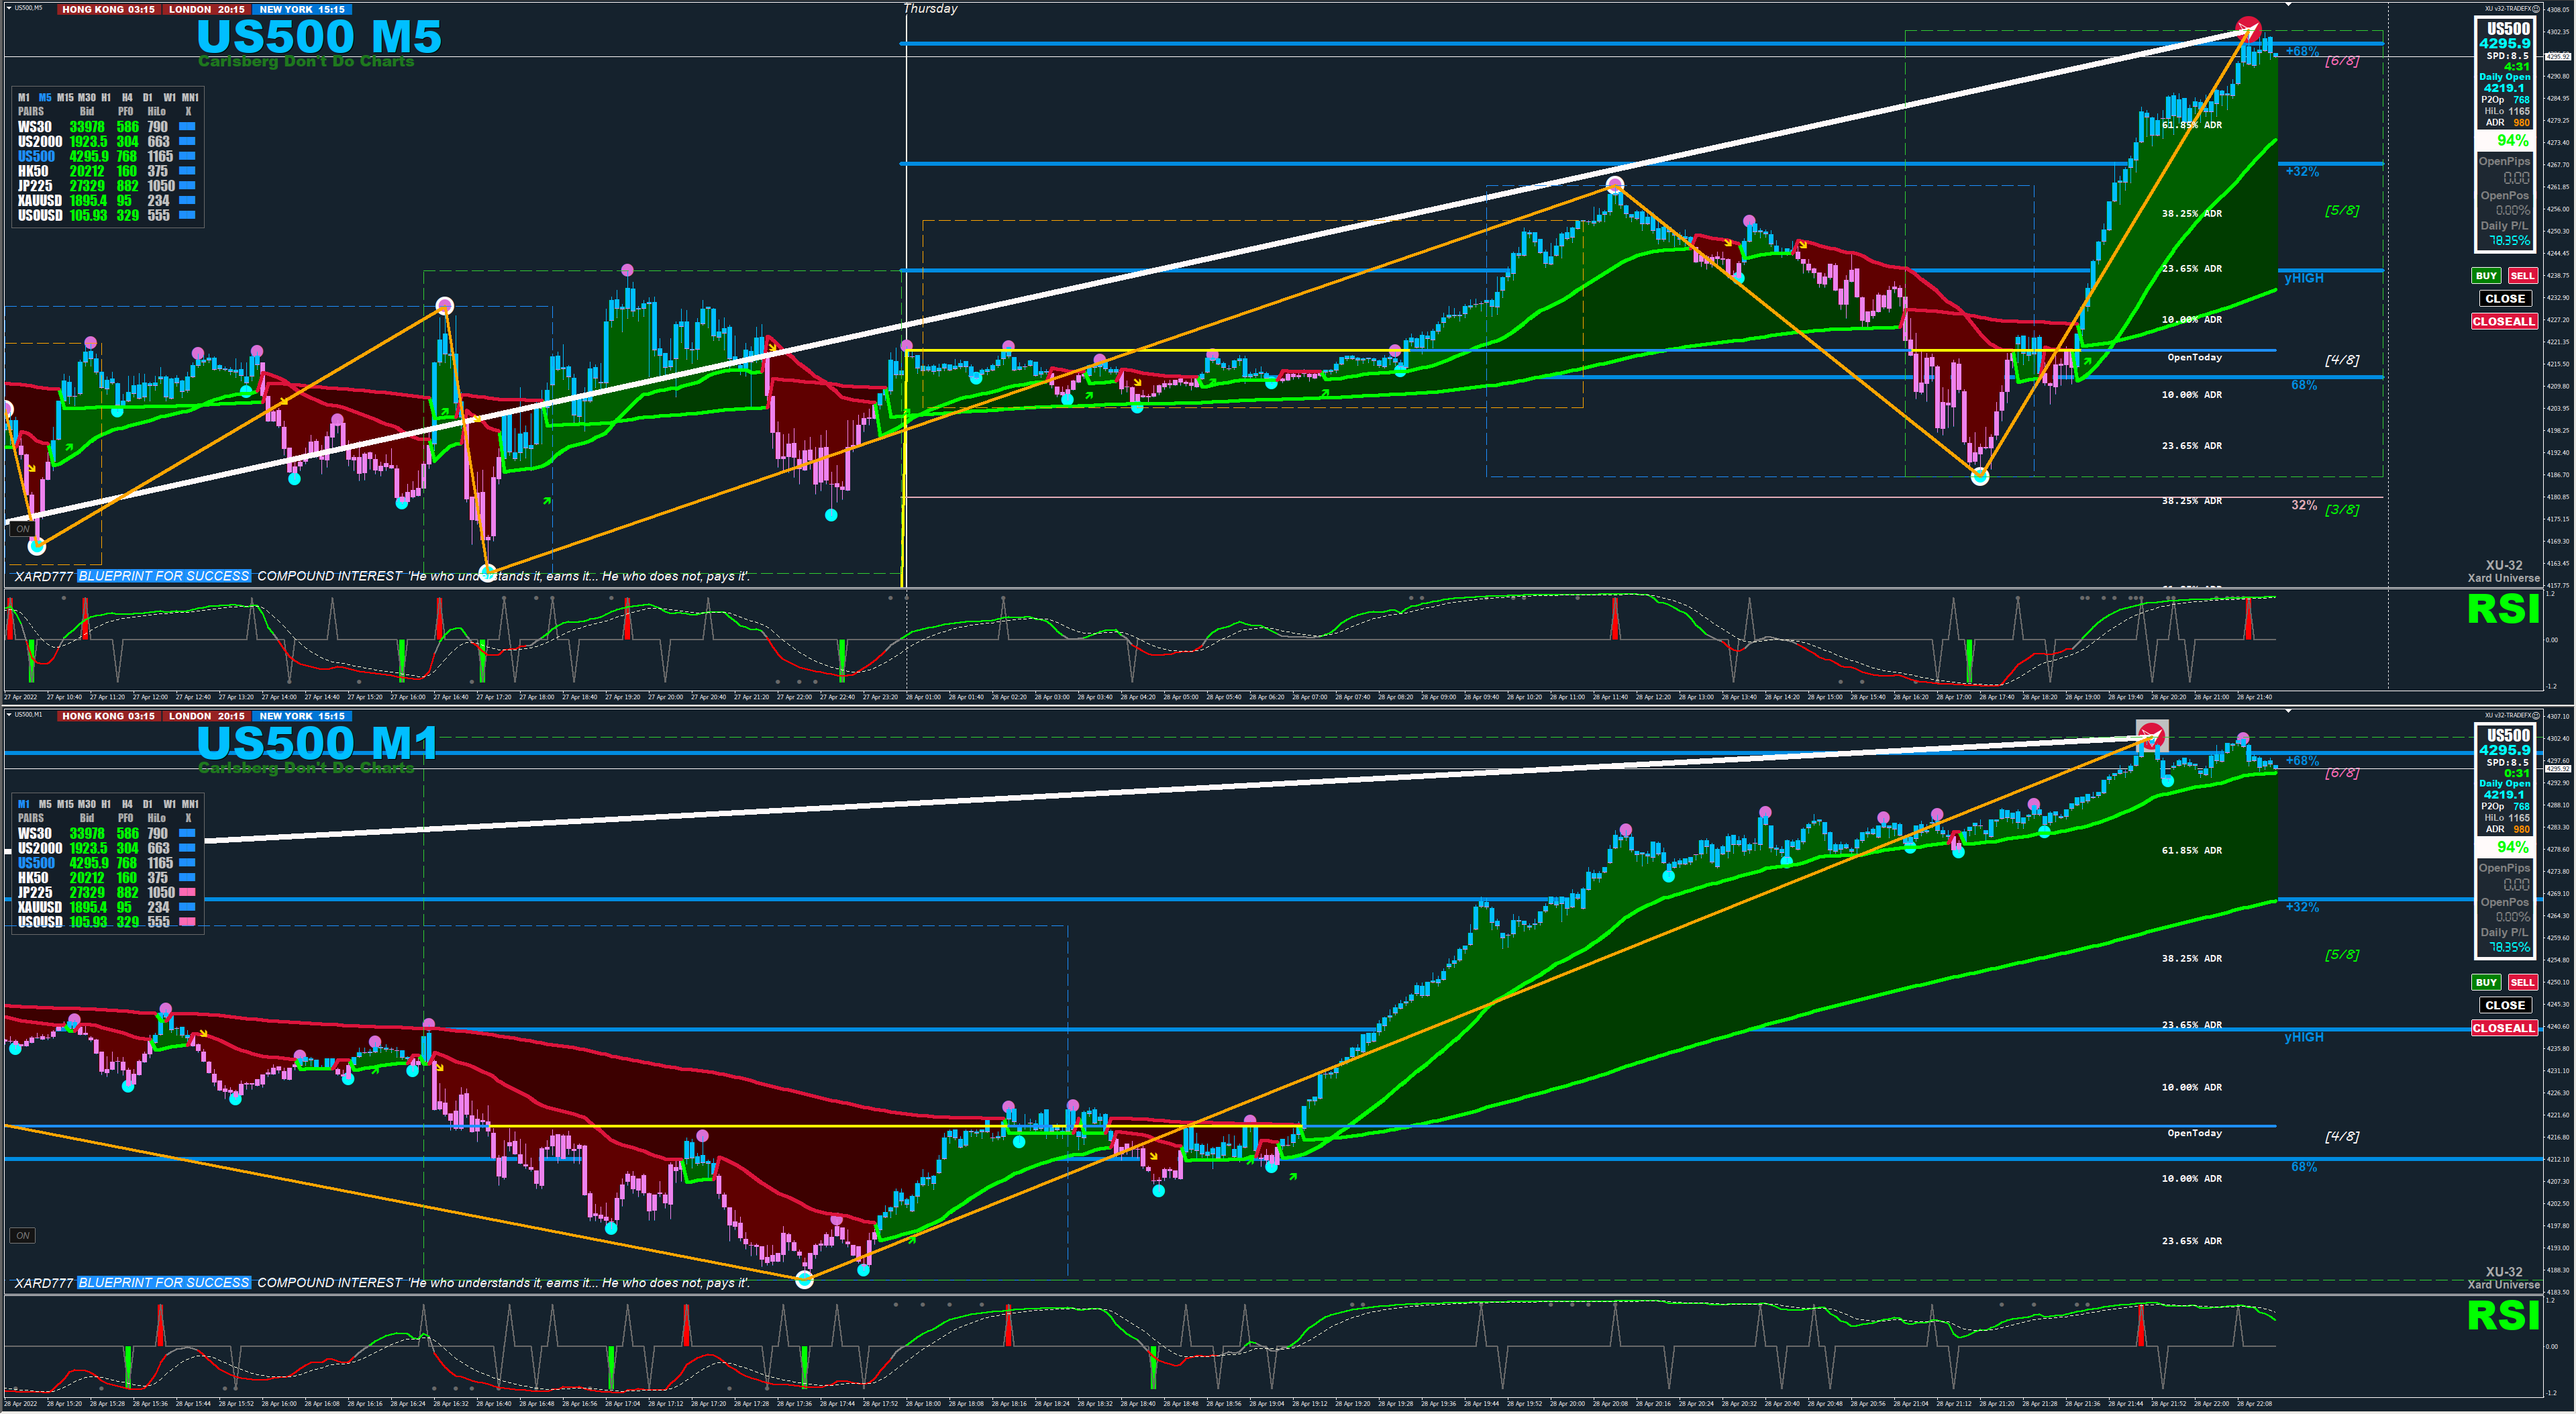Click the BLUEPRINT FOR SUCCESS label on the upper chart
The image size is (2576, 1414).
[164, 576]
